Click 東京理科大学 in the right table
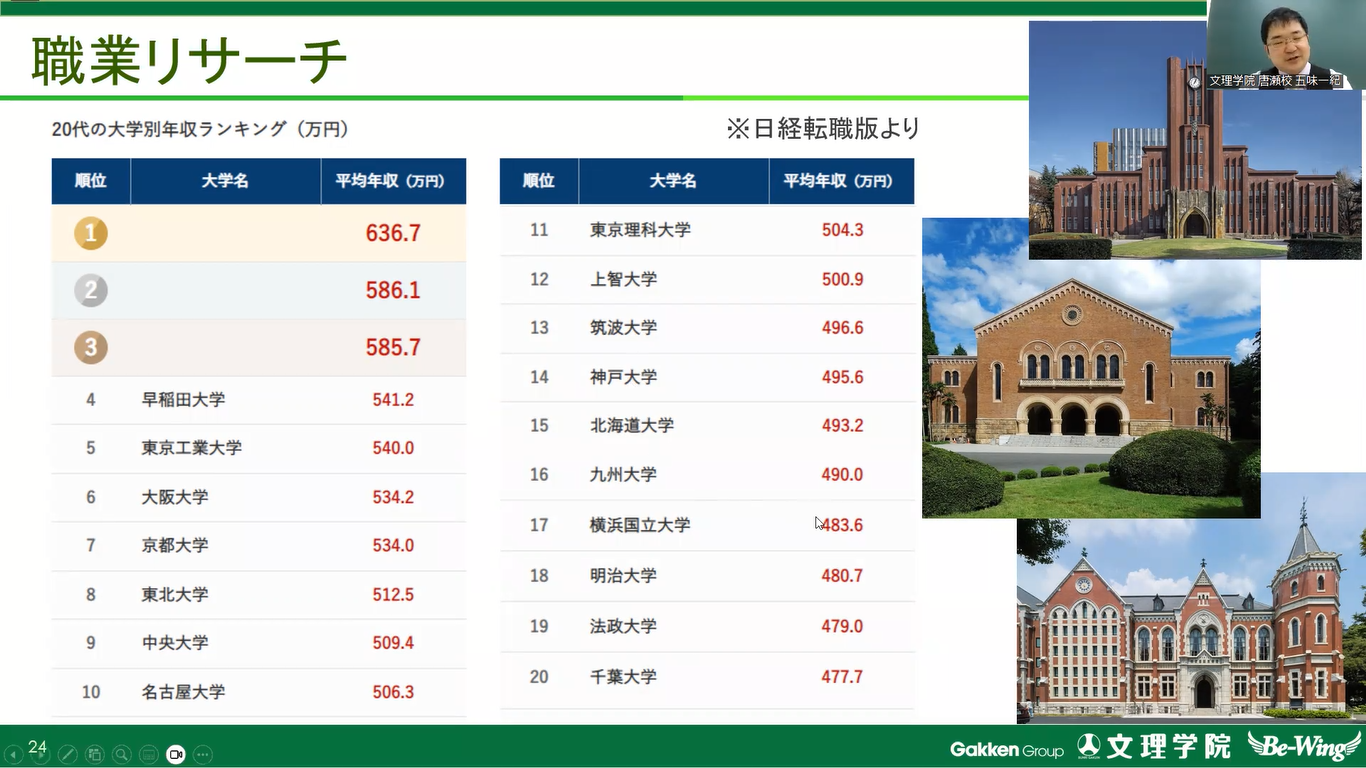Image resolution: width=1366 pixels, height=768 pixels. [x=640, y=229]
